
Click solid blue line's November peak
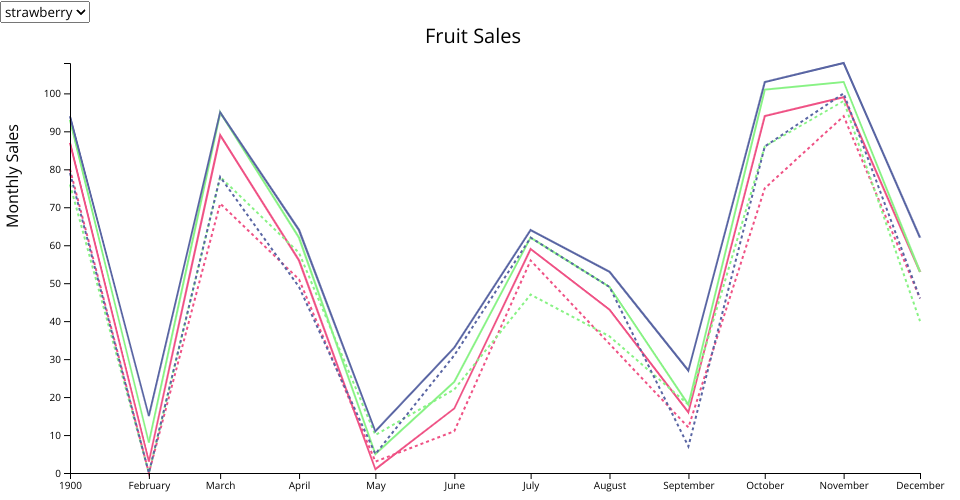click(843, 63)
